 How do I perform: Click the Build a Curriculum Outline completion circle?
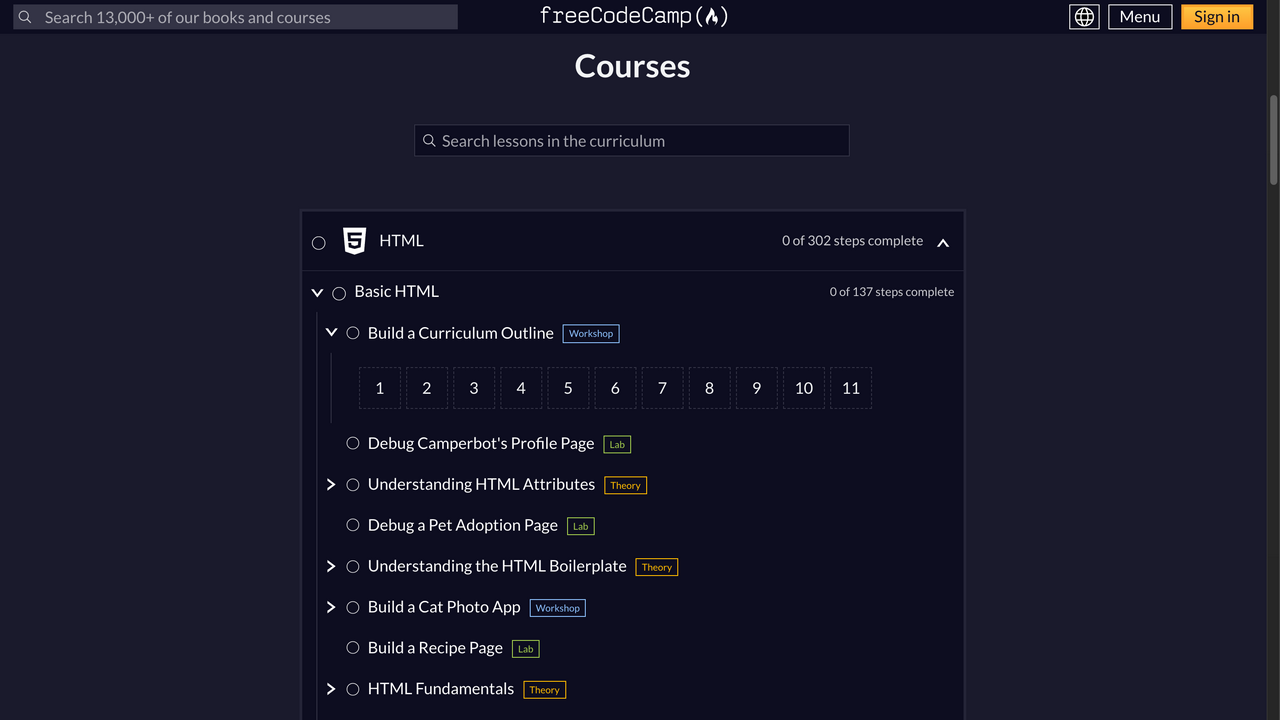pyautogui.click(x=353, y=333)
